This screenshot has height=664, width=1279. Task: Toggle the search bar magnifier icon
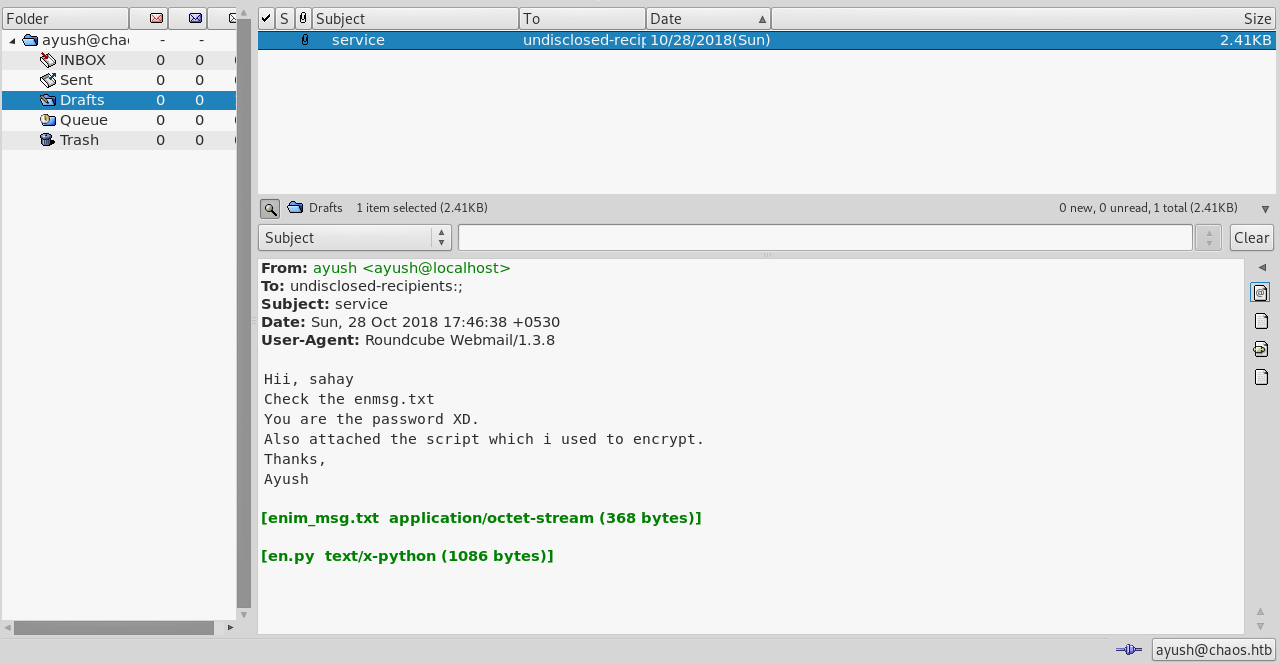269,208
